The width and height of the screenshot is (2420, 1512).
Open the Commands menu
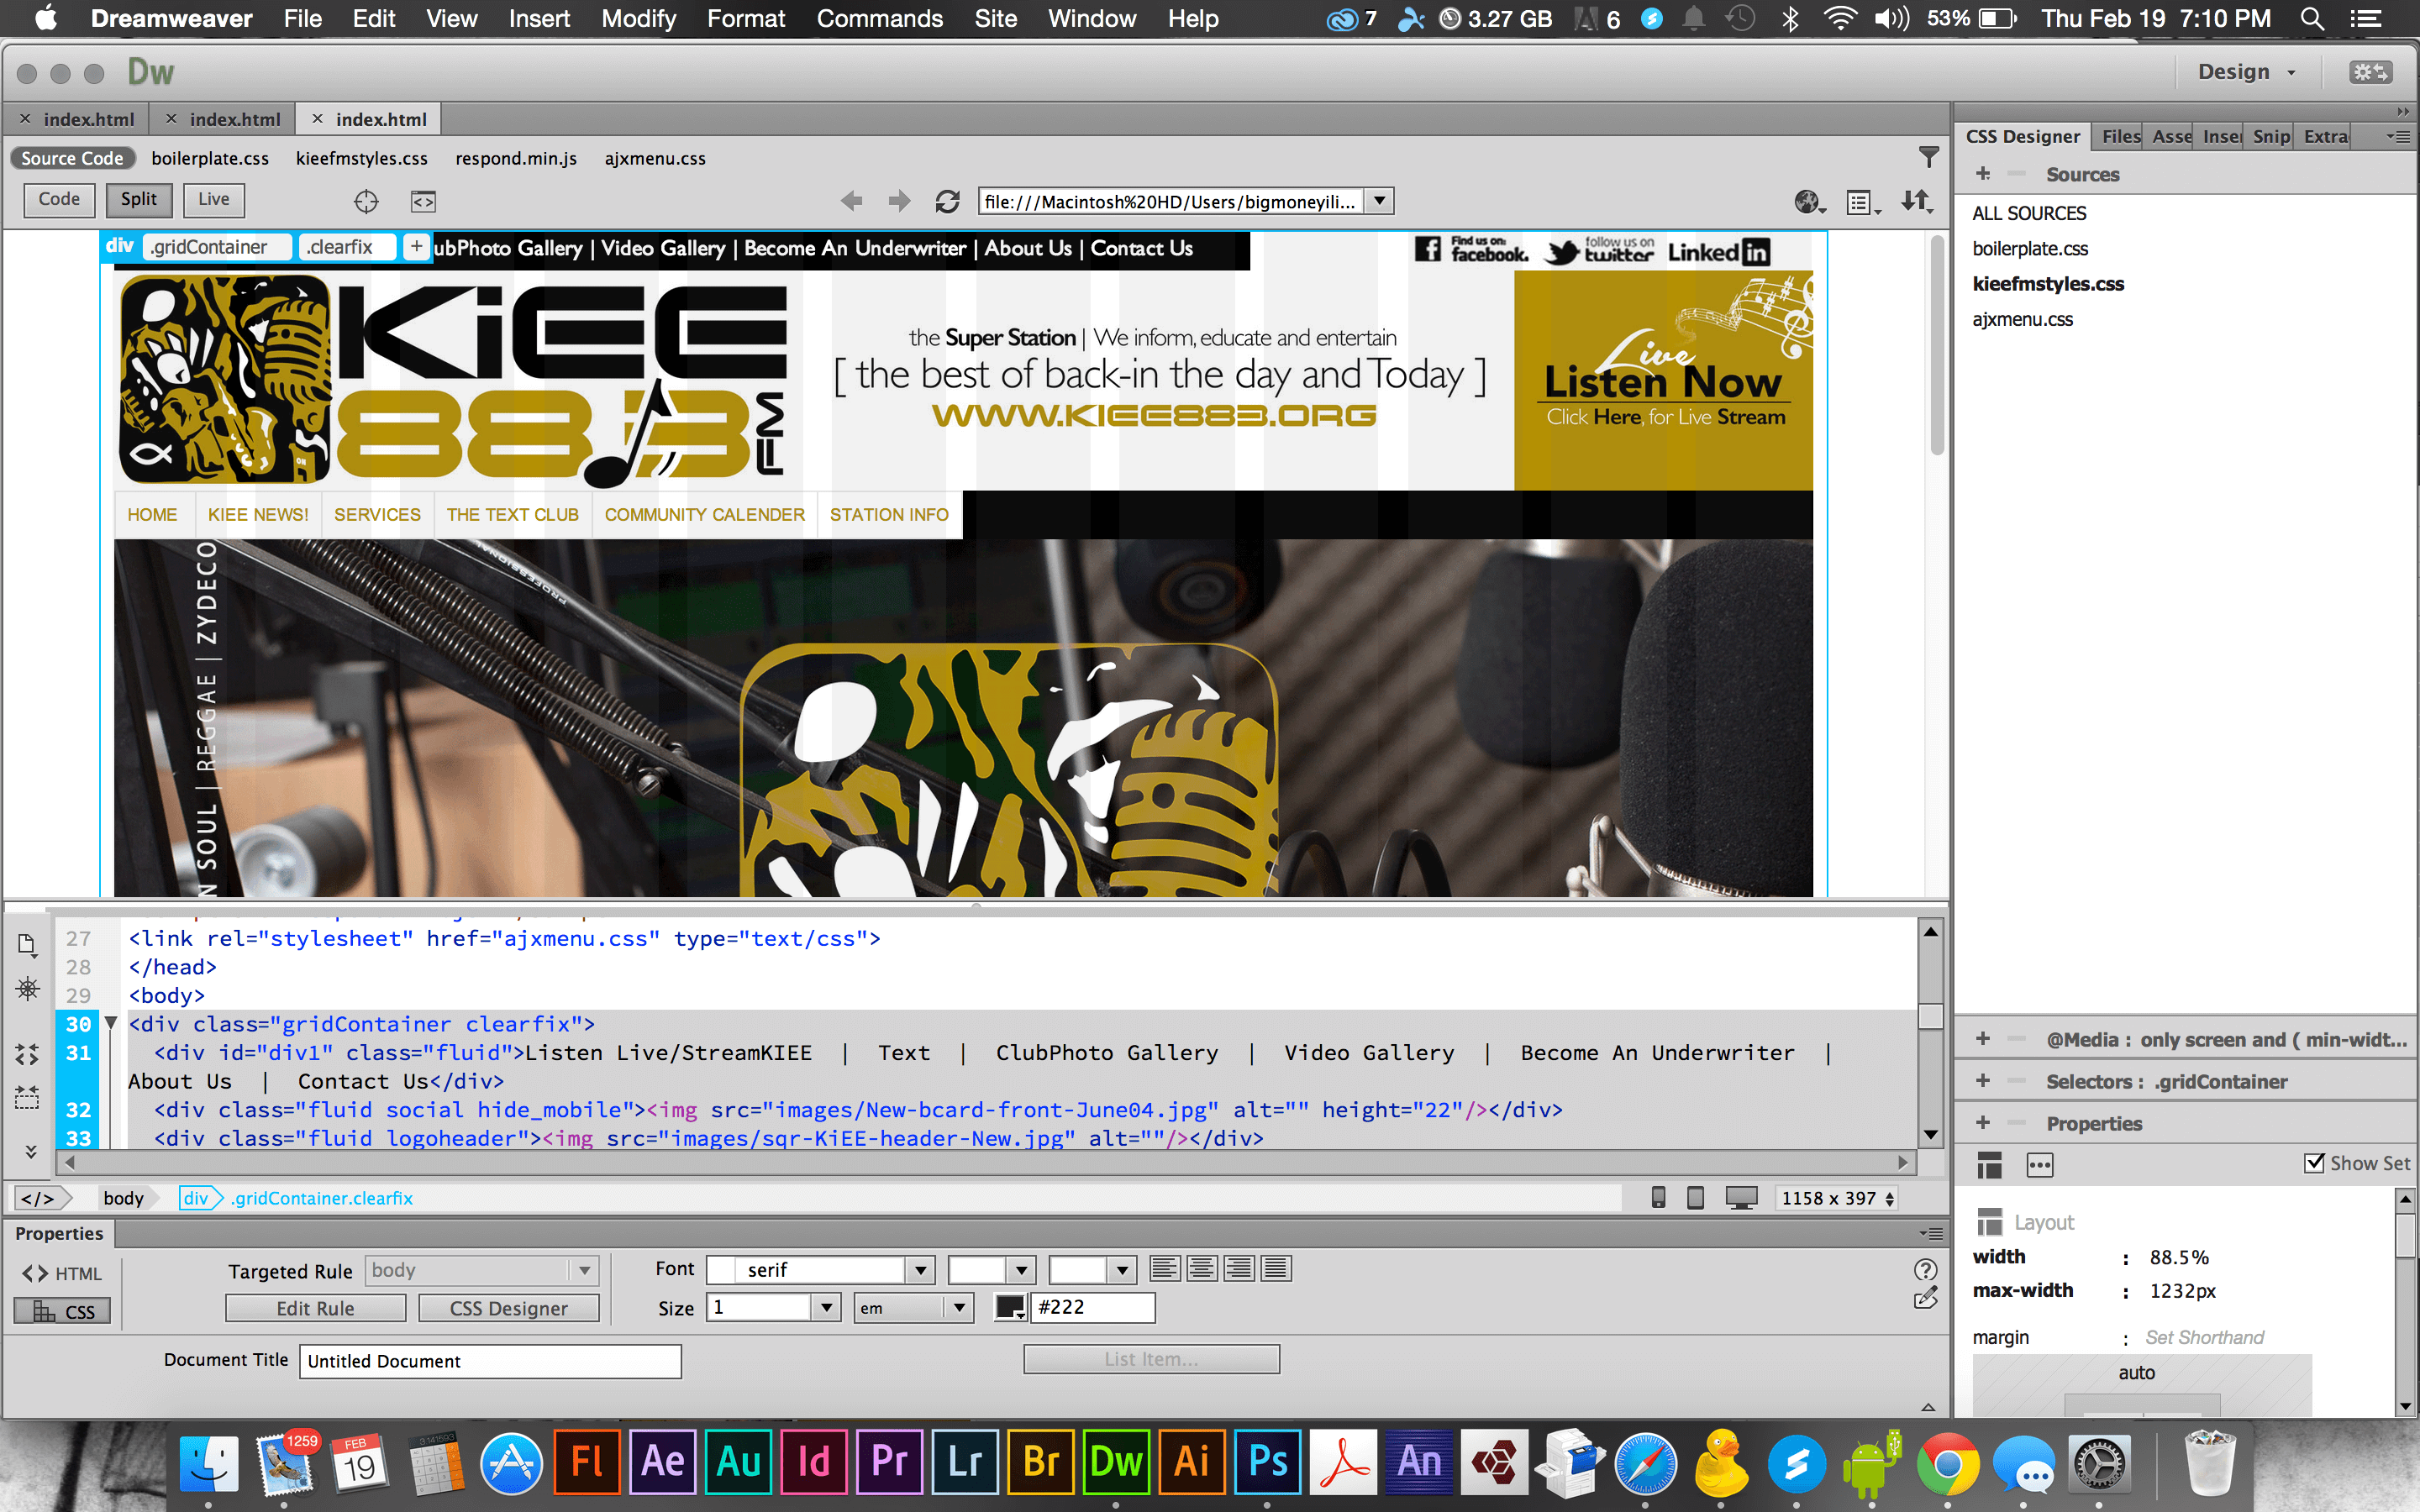pos(879,18)
